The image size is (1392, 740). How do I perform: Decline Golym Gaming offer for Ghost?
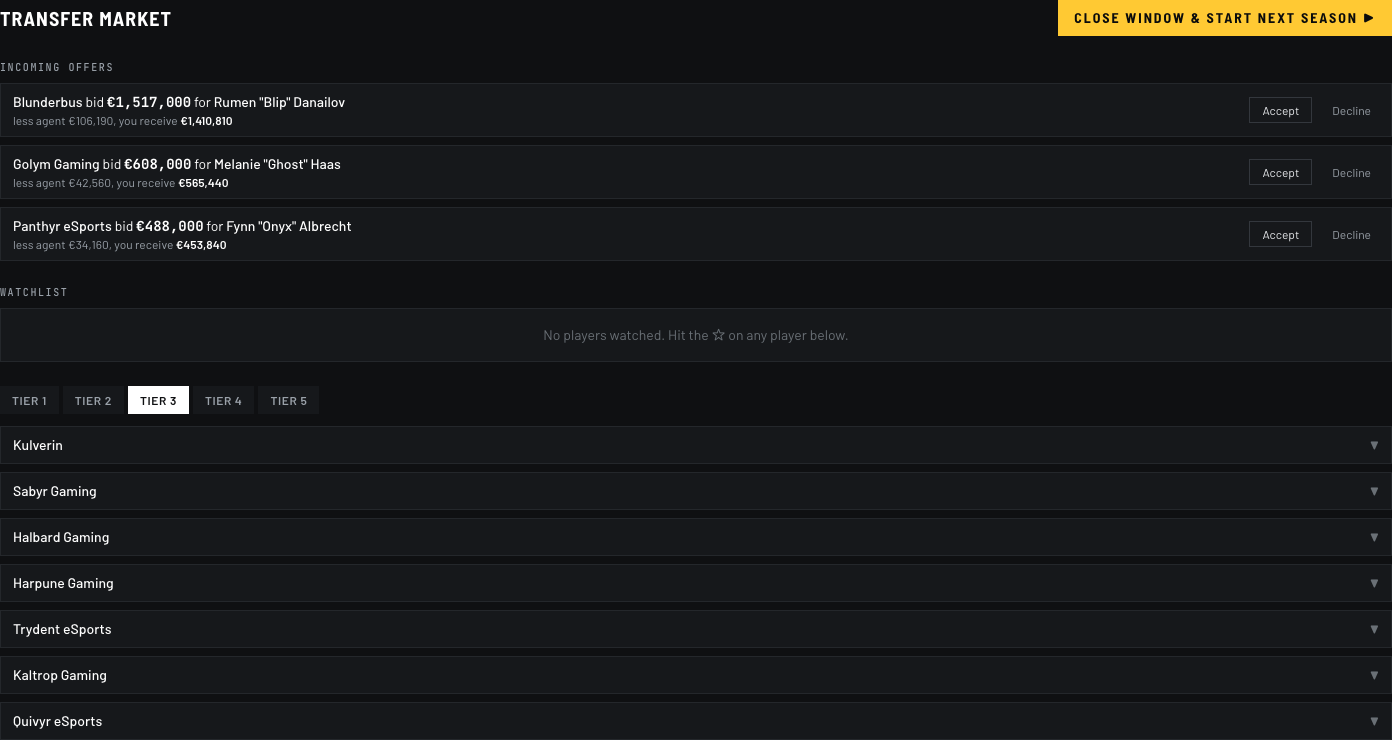point(1351,173)
